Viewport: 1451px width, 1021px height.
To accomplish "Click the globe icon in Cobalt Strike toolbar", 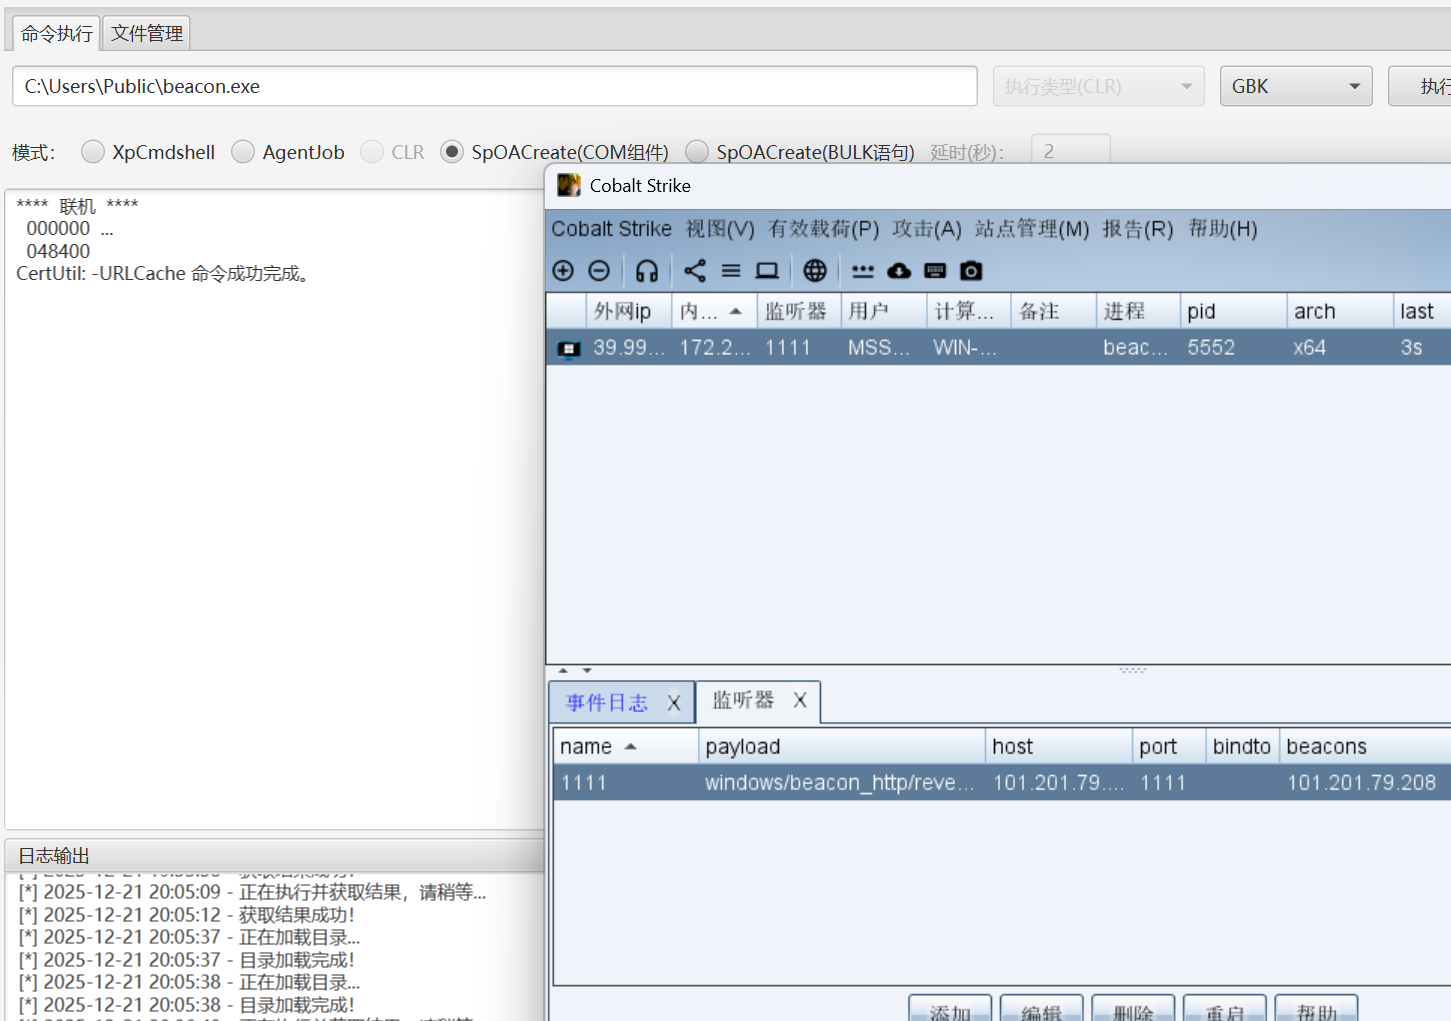I will [x=815, y=271].
